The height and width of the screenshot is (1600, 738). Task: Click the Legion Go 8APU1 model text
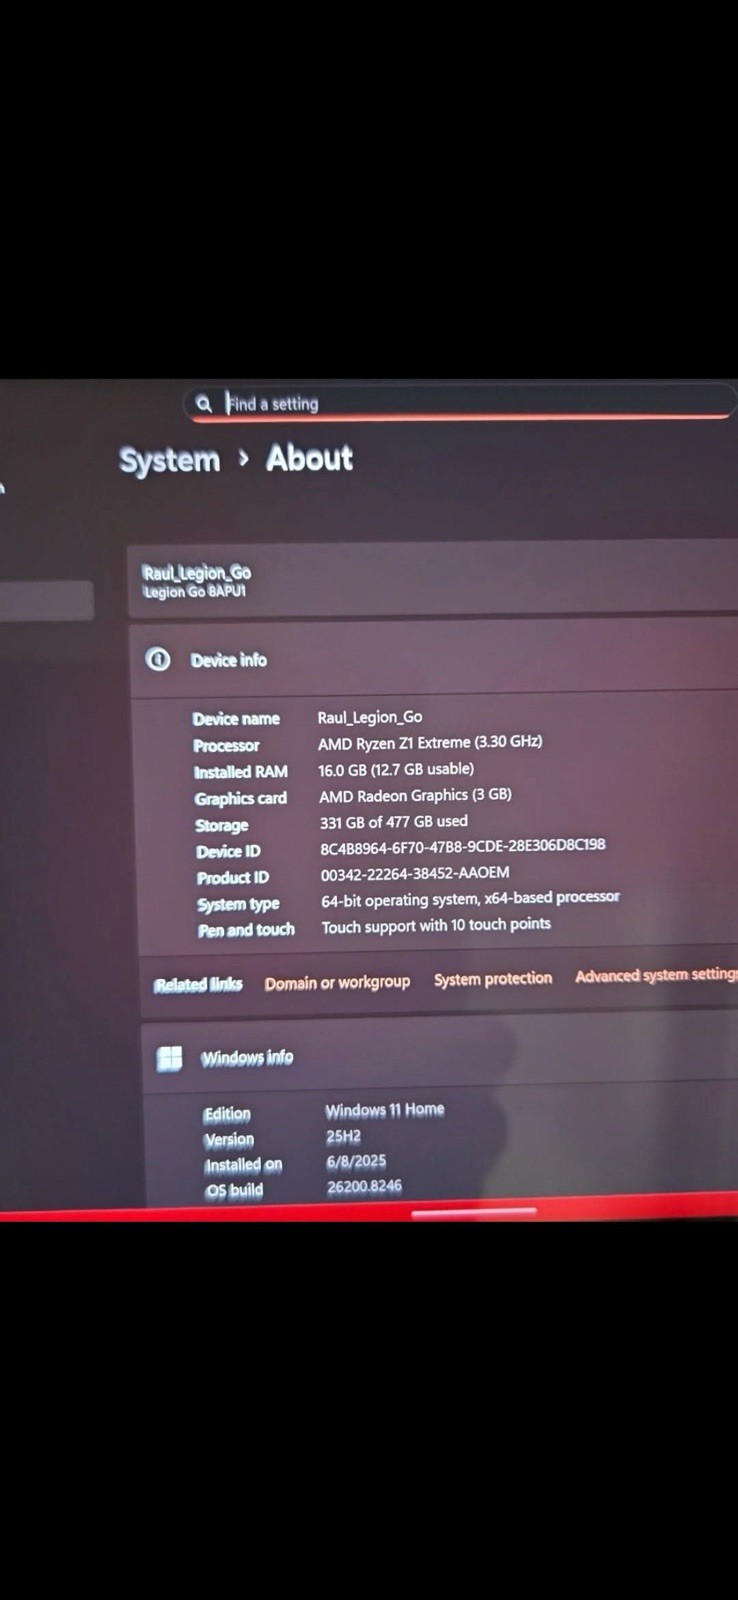pyautogui.click(x=195, y=592)
